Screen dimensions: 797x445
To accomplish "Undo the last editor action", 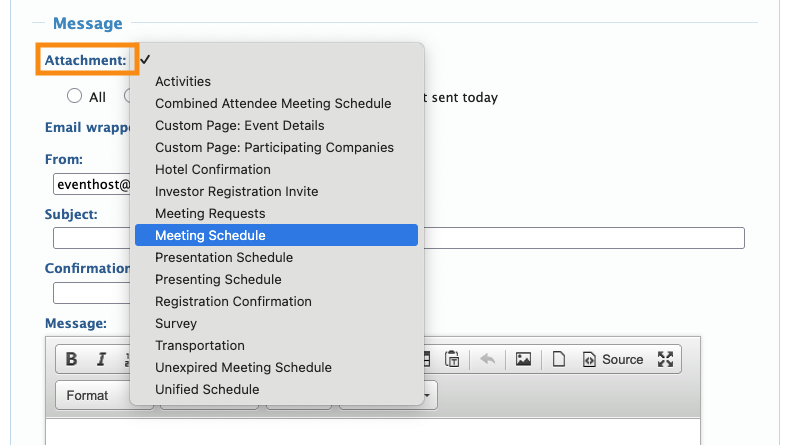I will click(487, 360).
